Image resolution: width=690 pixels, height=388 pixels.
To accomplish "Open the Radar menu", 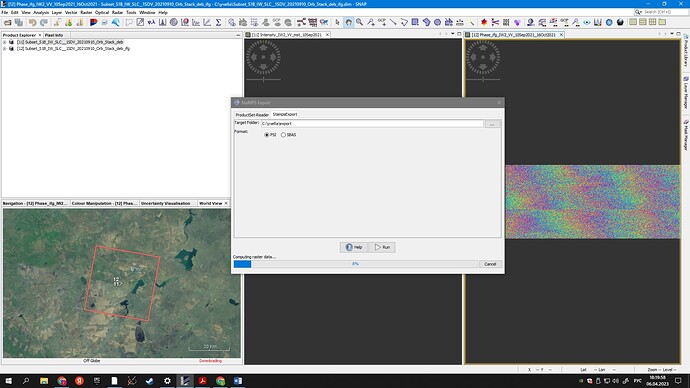I will (117, 12).
